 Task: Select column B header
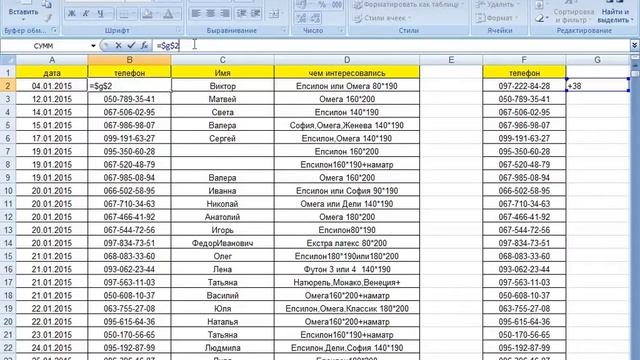(129, 60)
